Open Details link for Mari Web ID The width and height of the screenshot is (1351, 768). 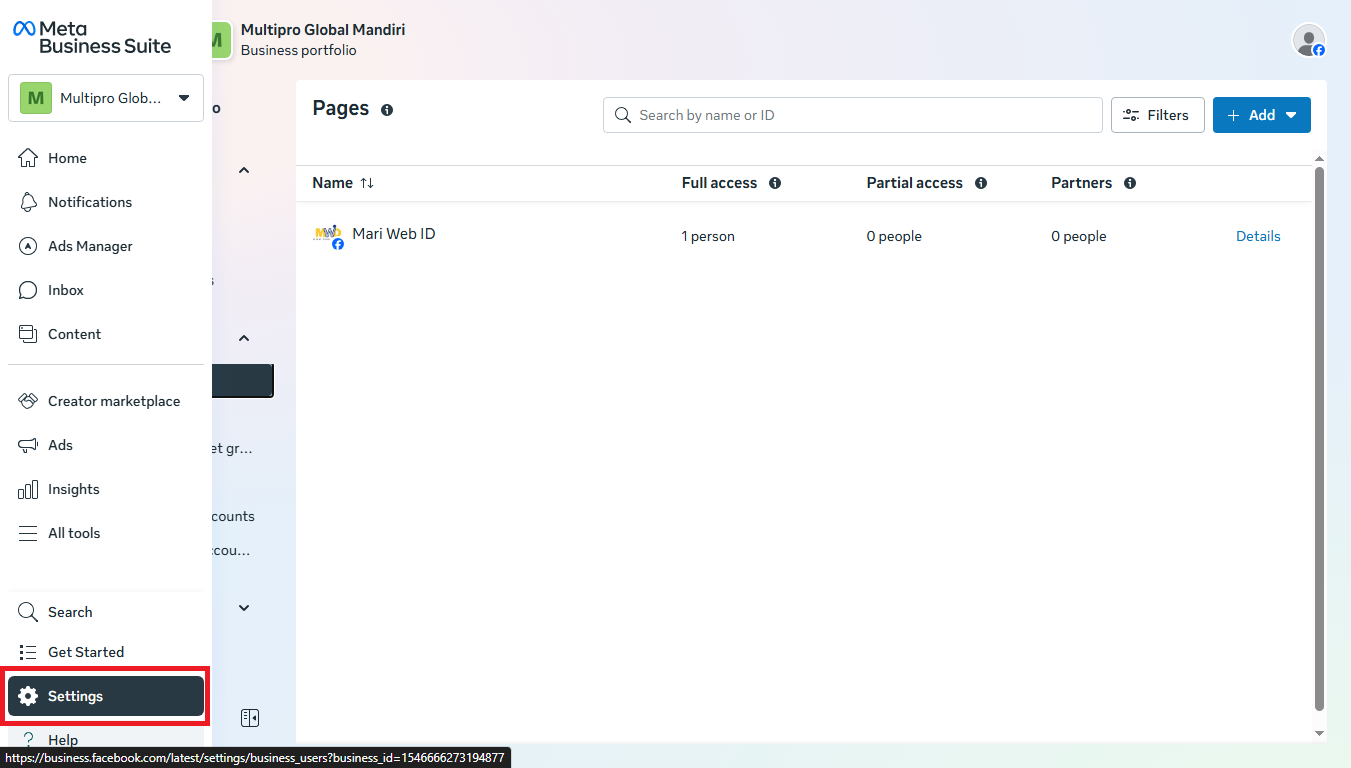(1258, 236)
